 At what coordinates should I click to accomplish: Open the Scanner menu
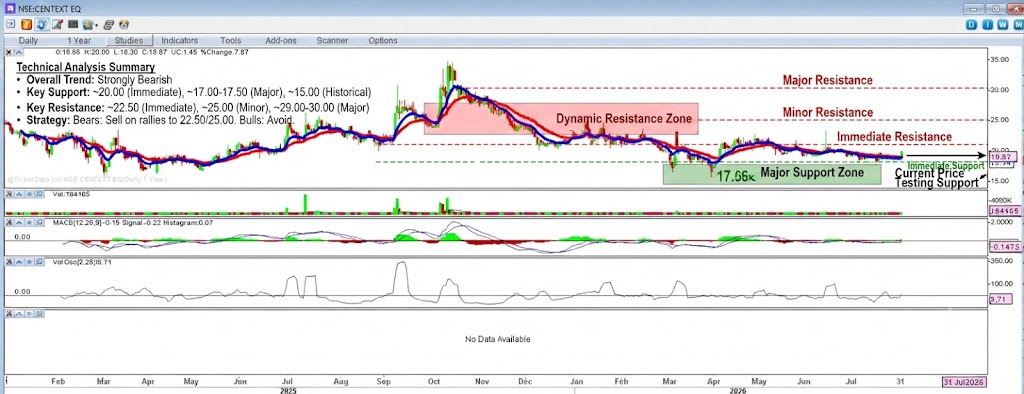point(332,41)
